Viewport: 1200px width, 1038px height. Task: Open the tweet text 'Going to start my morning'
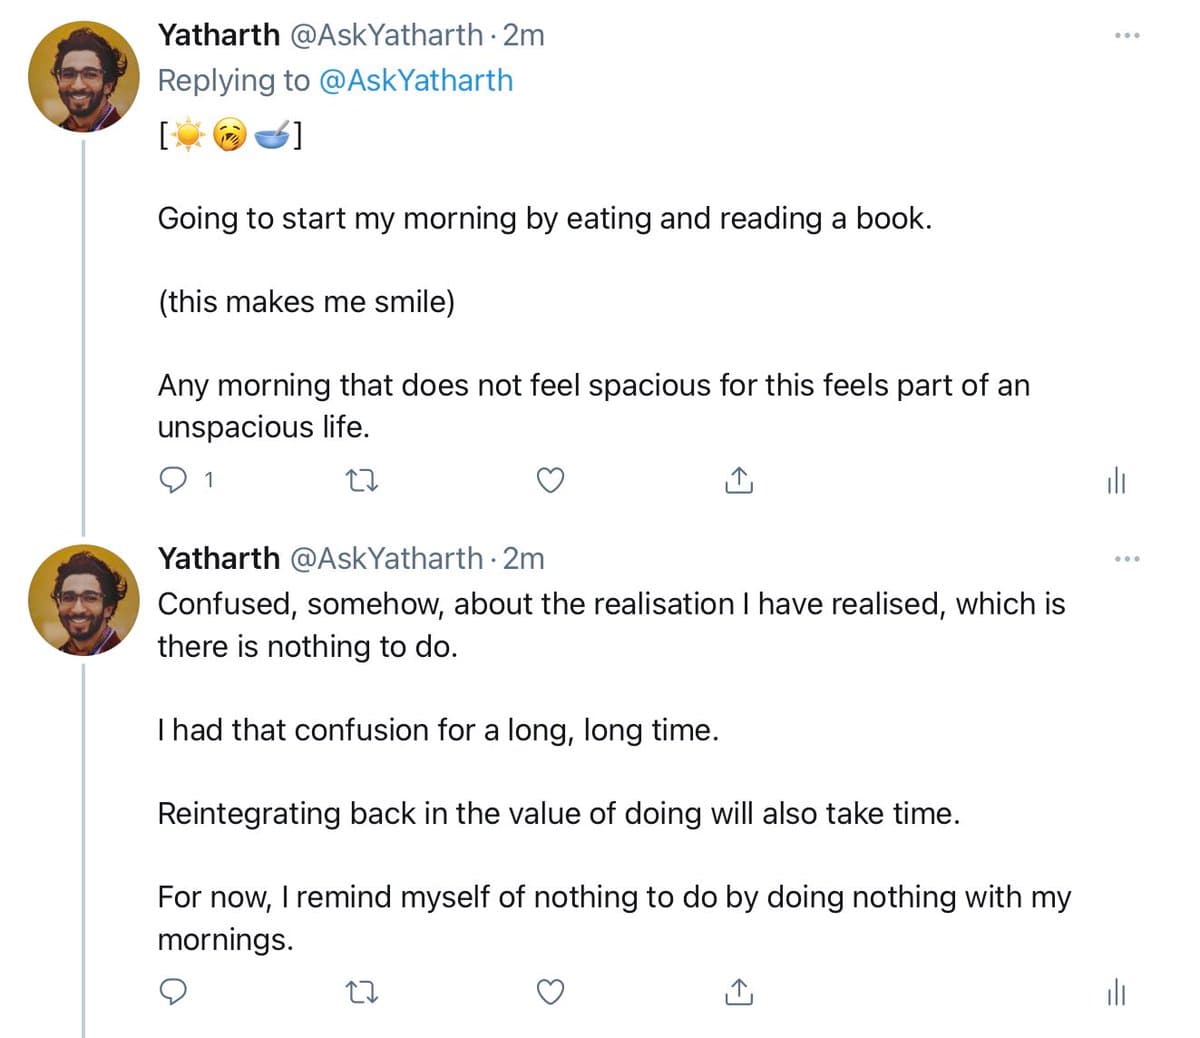(x=544, y=219)
